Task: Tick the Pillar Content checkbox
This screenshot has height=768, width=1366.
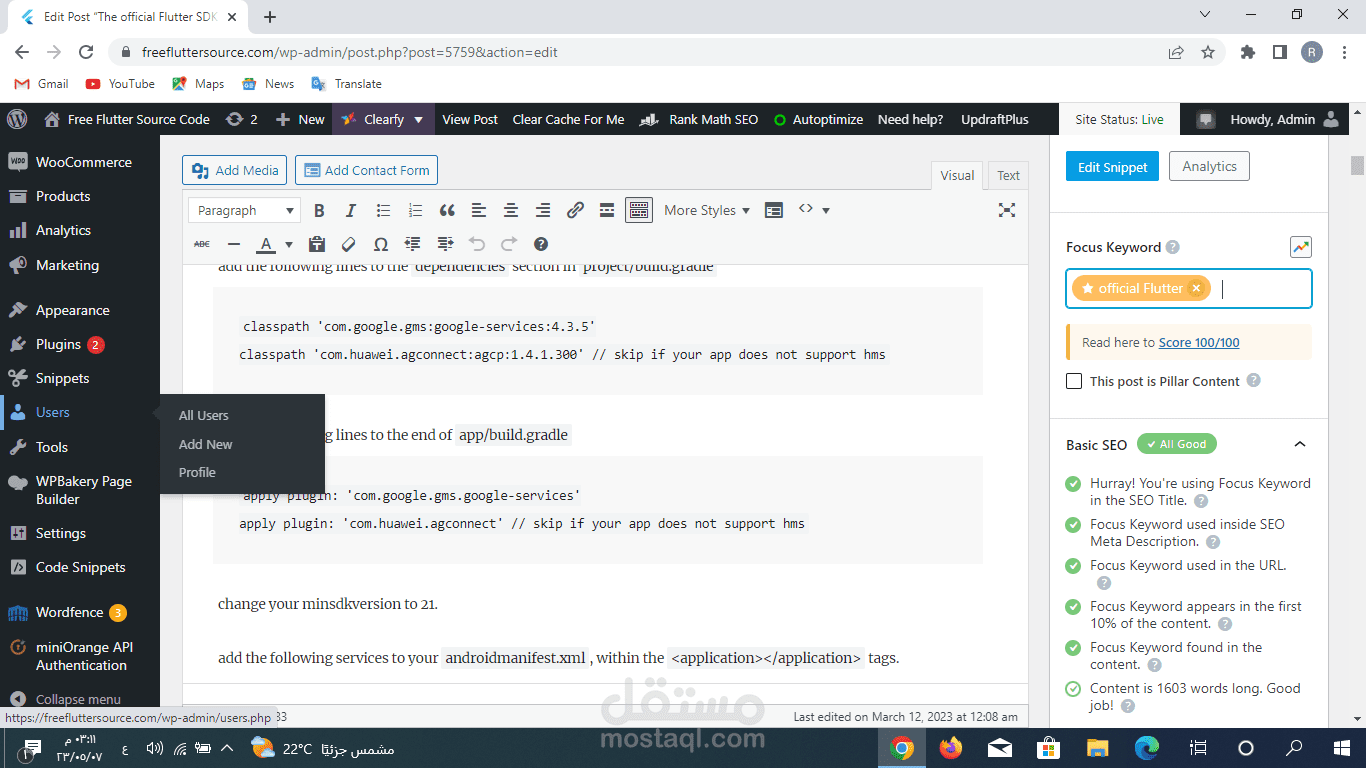Action: [1074, 381]
